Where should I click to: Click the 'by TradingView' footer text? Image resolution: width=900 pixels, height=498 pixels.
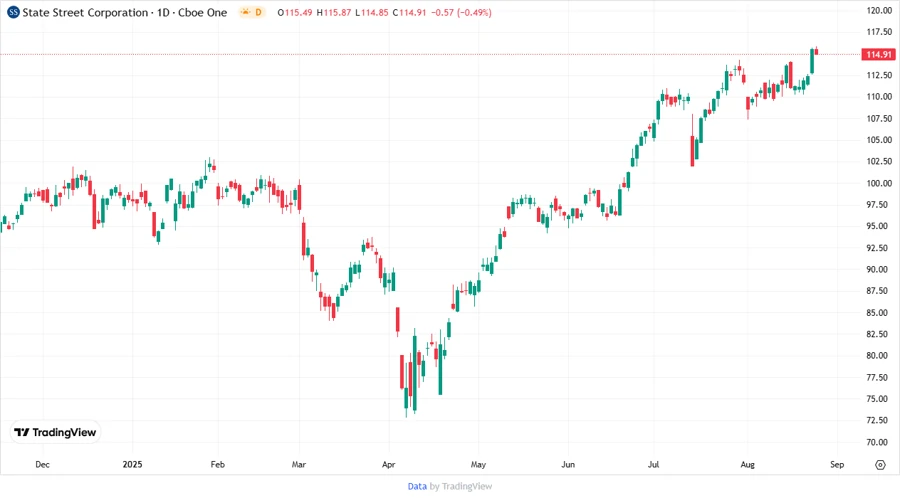click(x=460, y=486)
